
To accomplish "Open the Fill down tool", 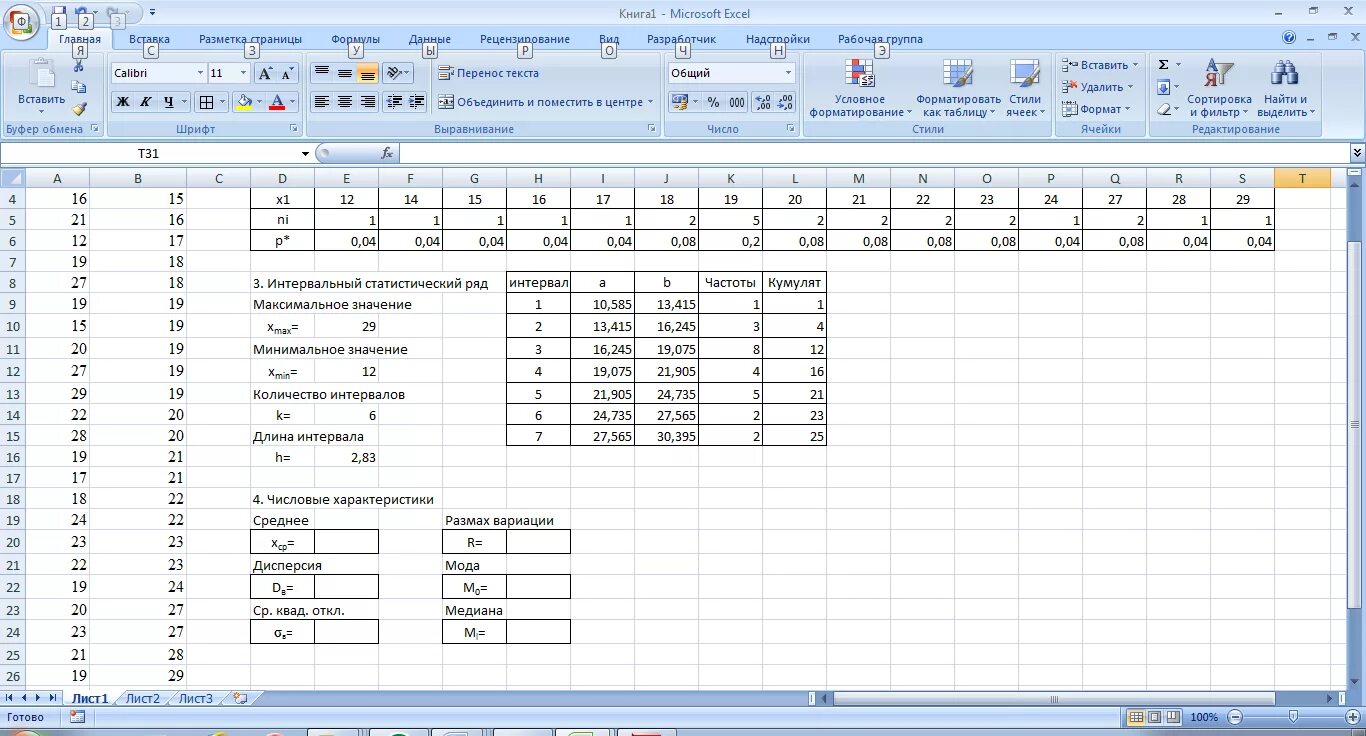I will (x=1163, y=87).
